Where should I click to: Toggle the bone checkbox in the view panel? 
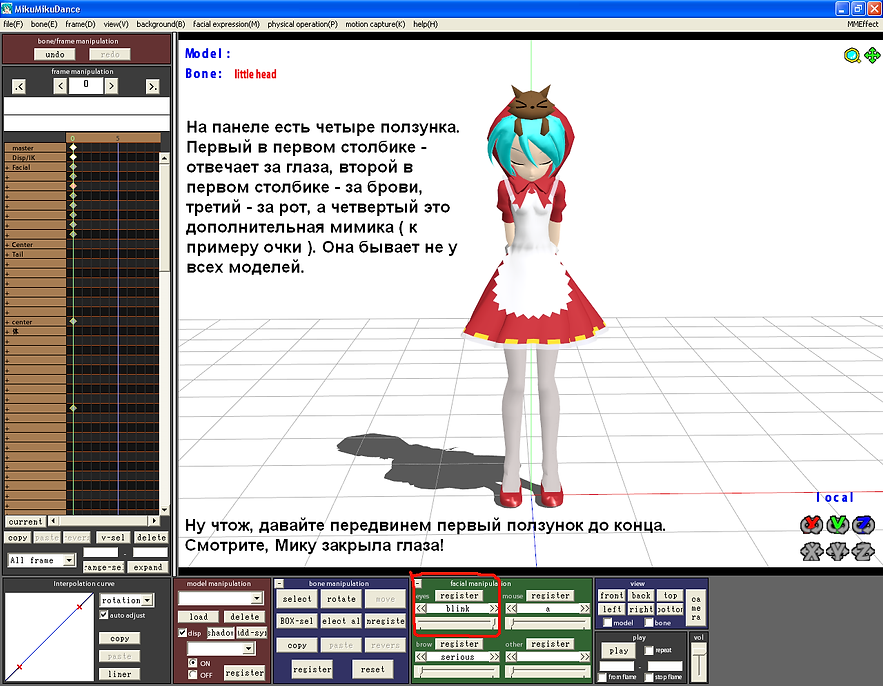649,622
